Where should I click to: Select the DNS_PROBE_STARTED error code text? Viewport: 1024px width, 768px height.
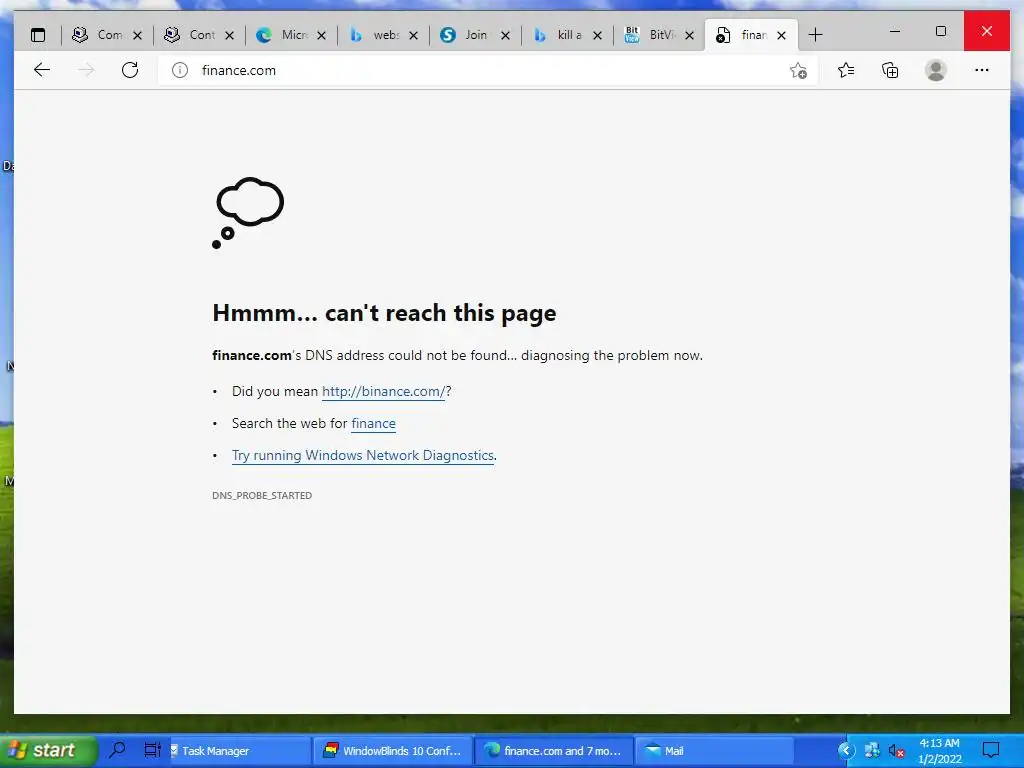tap(262, 495)
